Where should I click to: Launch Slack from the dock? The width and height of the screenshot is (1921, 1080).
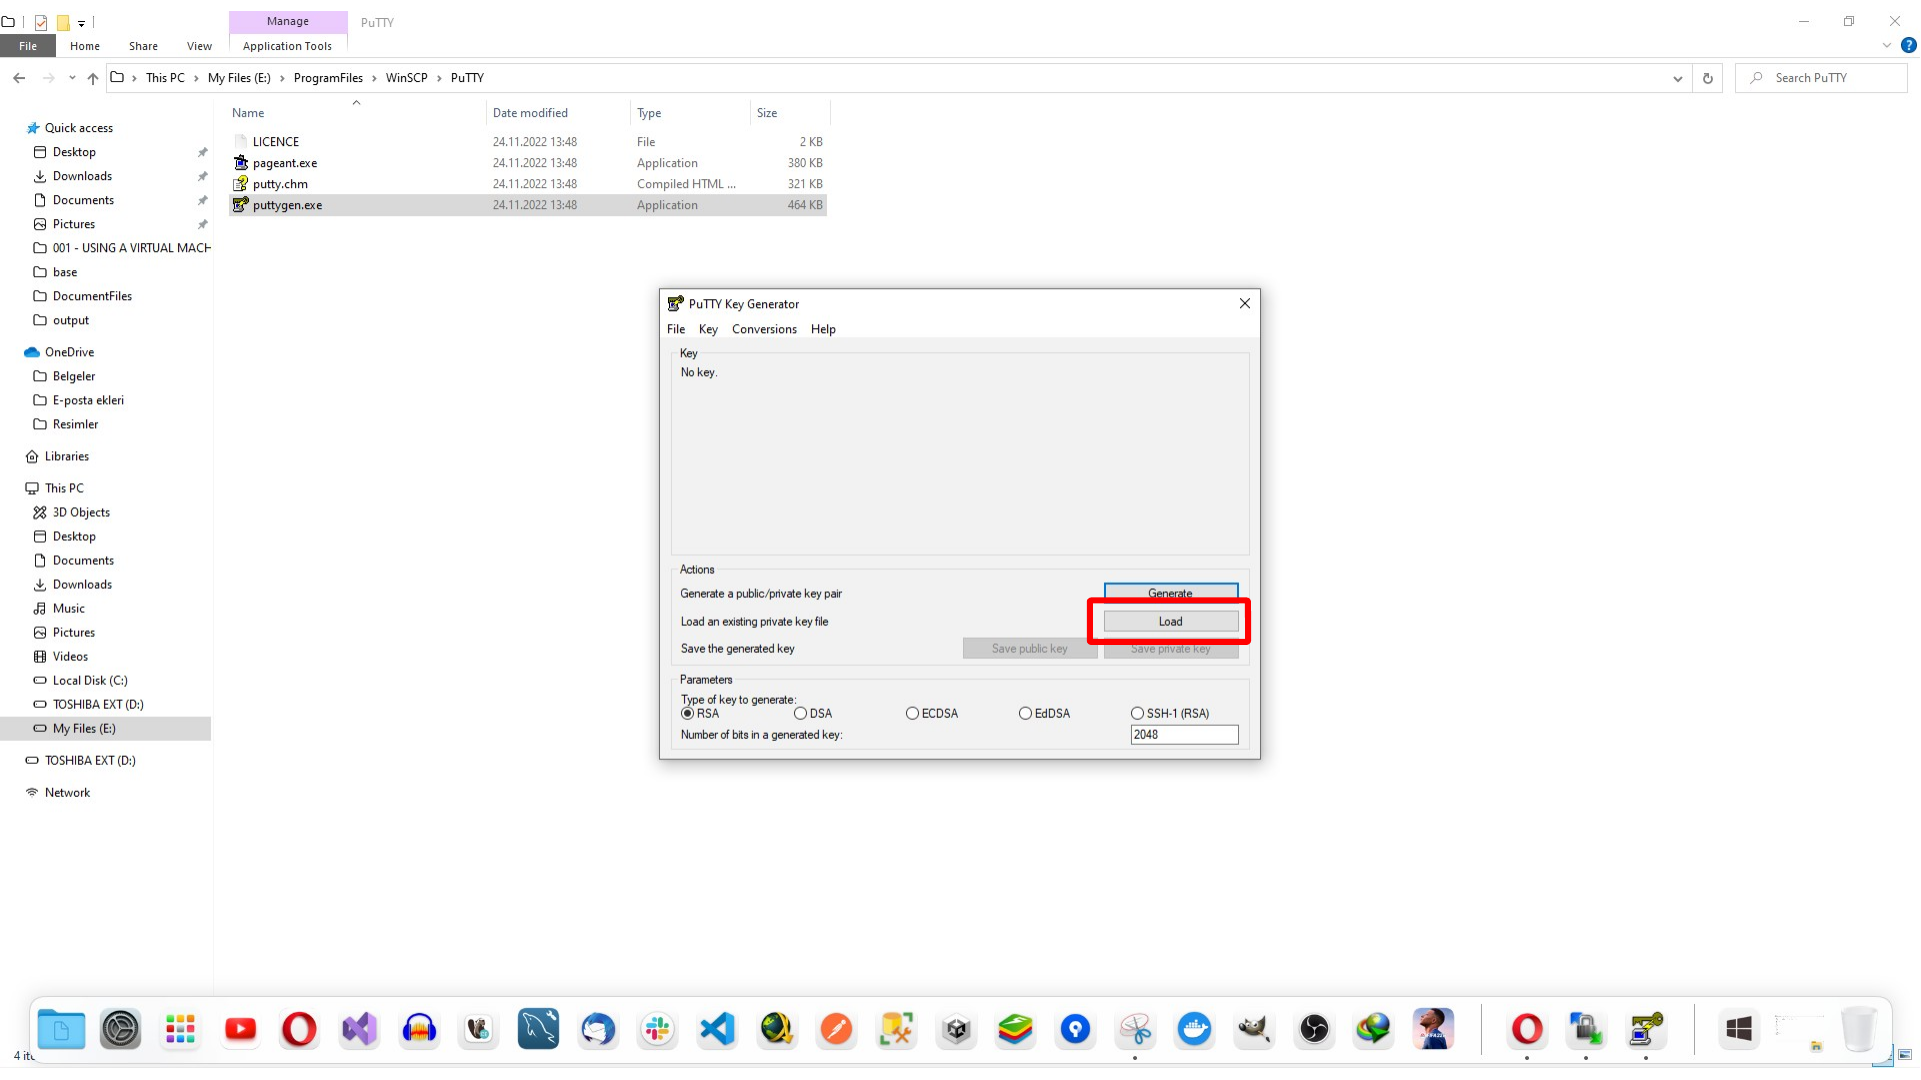(x=657, y=1029)
